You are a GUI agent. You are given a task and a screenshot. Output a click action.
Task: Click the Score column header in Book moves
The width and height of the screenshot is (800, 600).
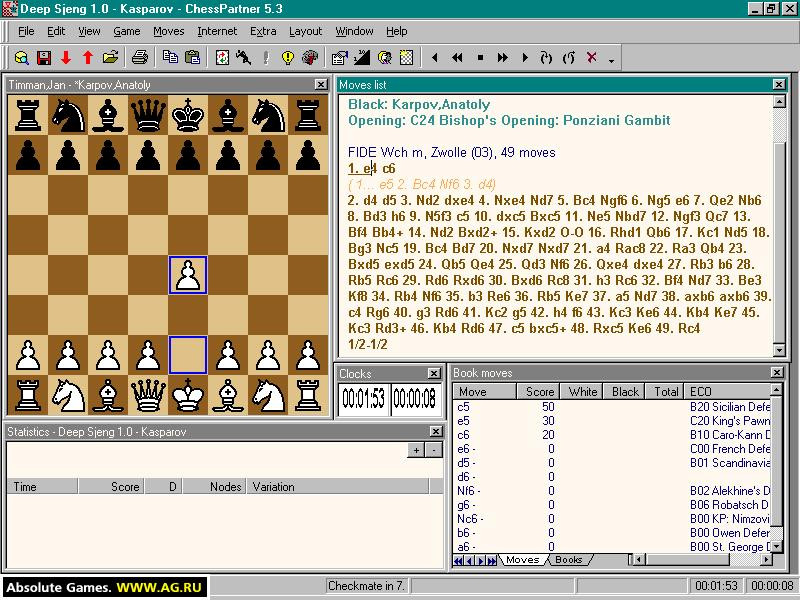click(538, 391)
